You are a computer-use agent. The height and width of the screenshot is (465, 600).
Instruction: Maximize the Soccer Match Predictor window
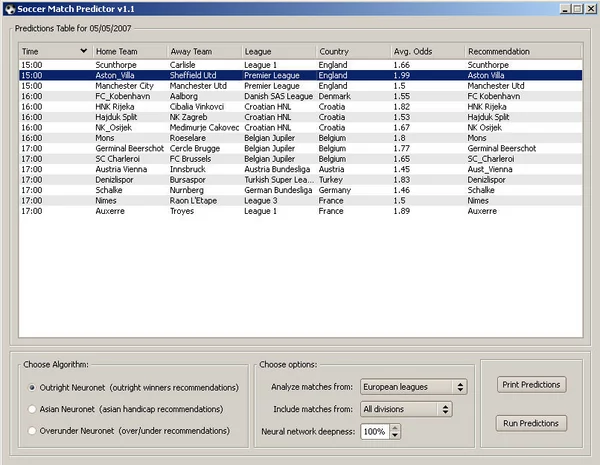click(x=578, y=9)
